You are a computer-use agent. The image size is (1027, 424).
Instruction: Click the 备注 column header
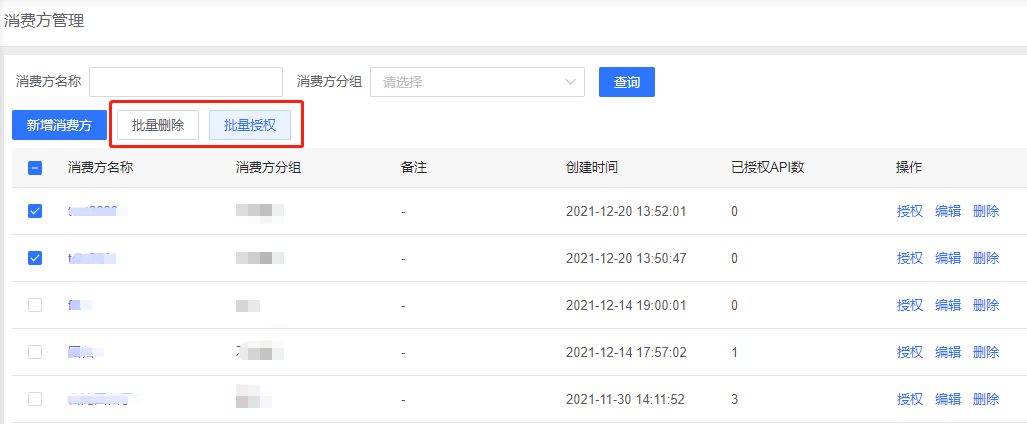414,168
